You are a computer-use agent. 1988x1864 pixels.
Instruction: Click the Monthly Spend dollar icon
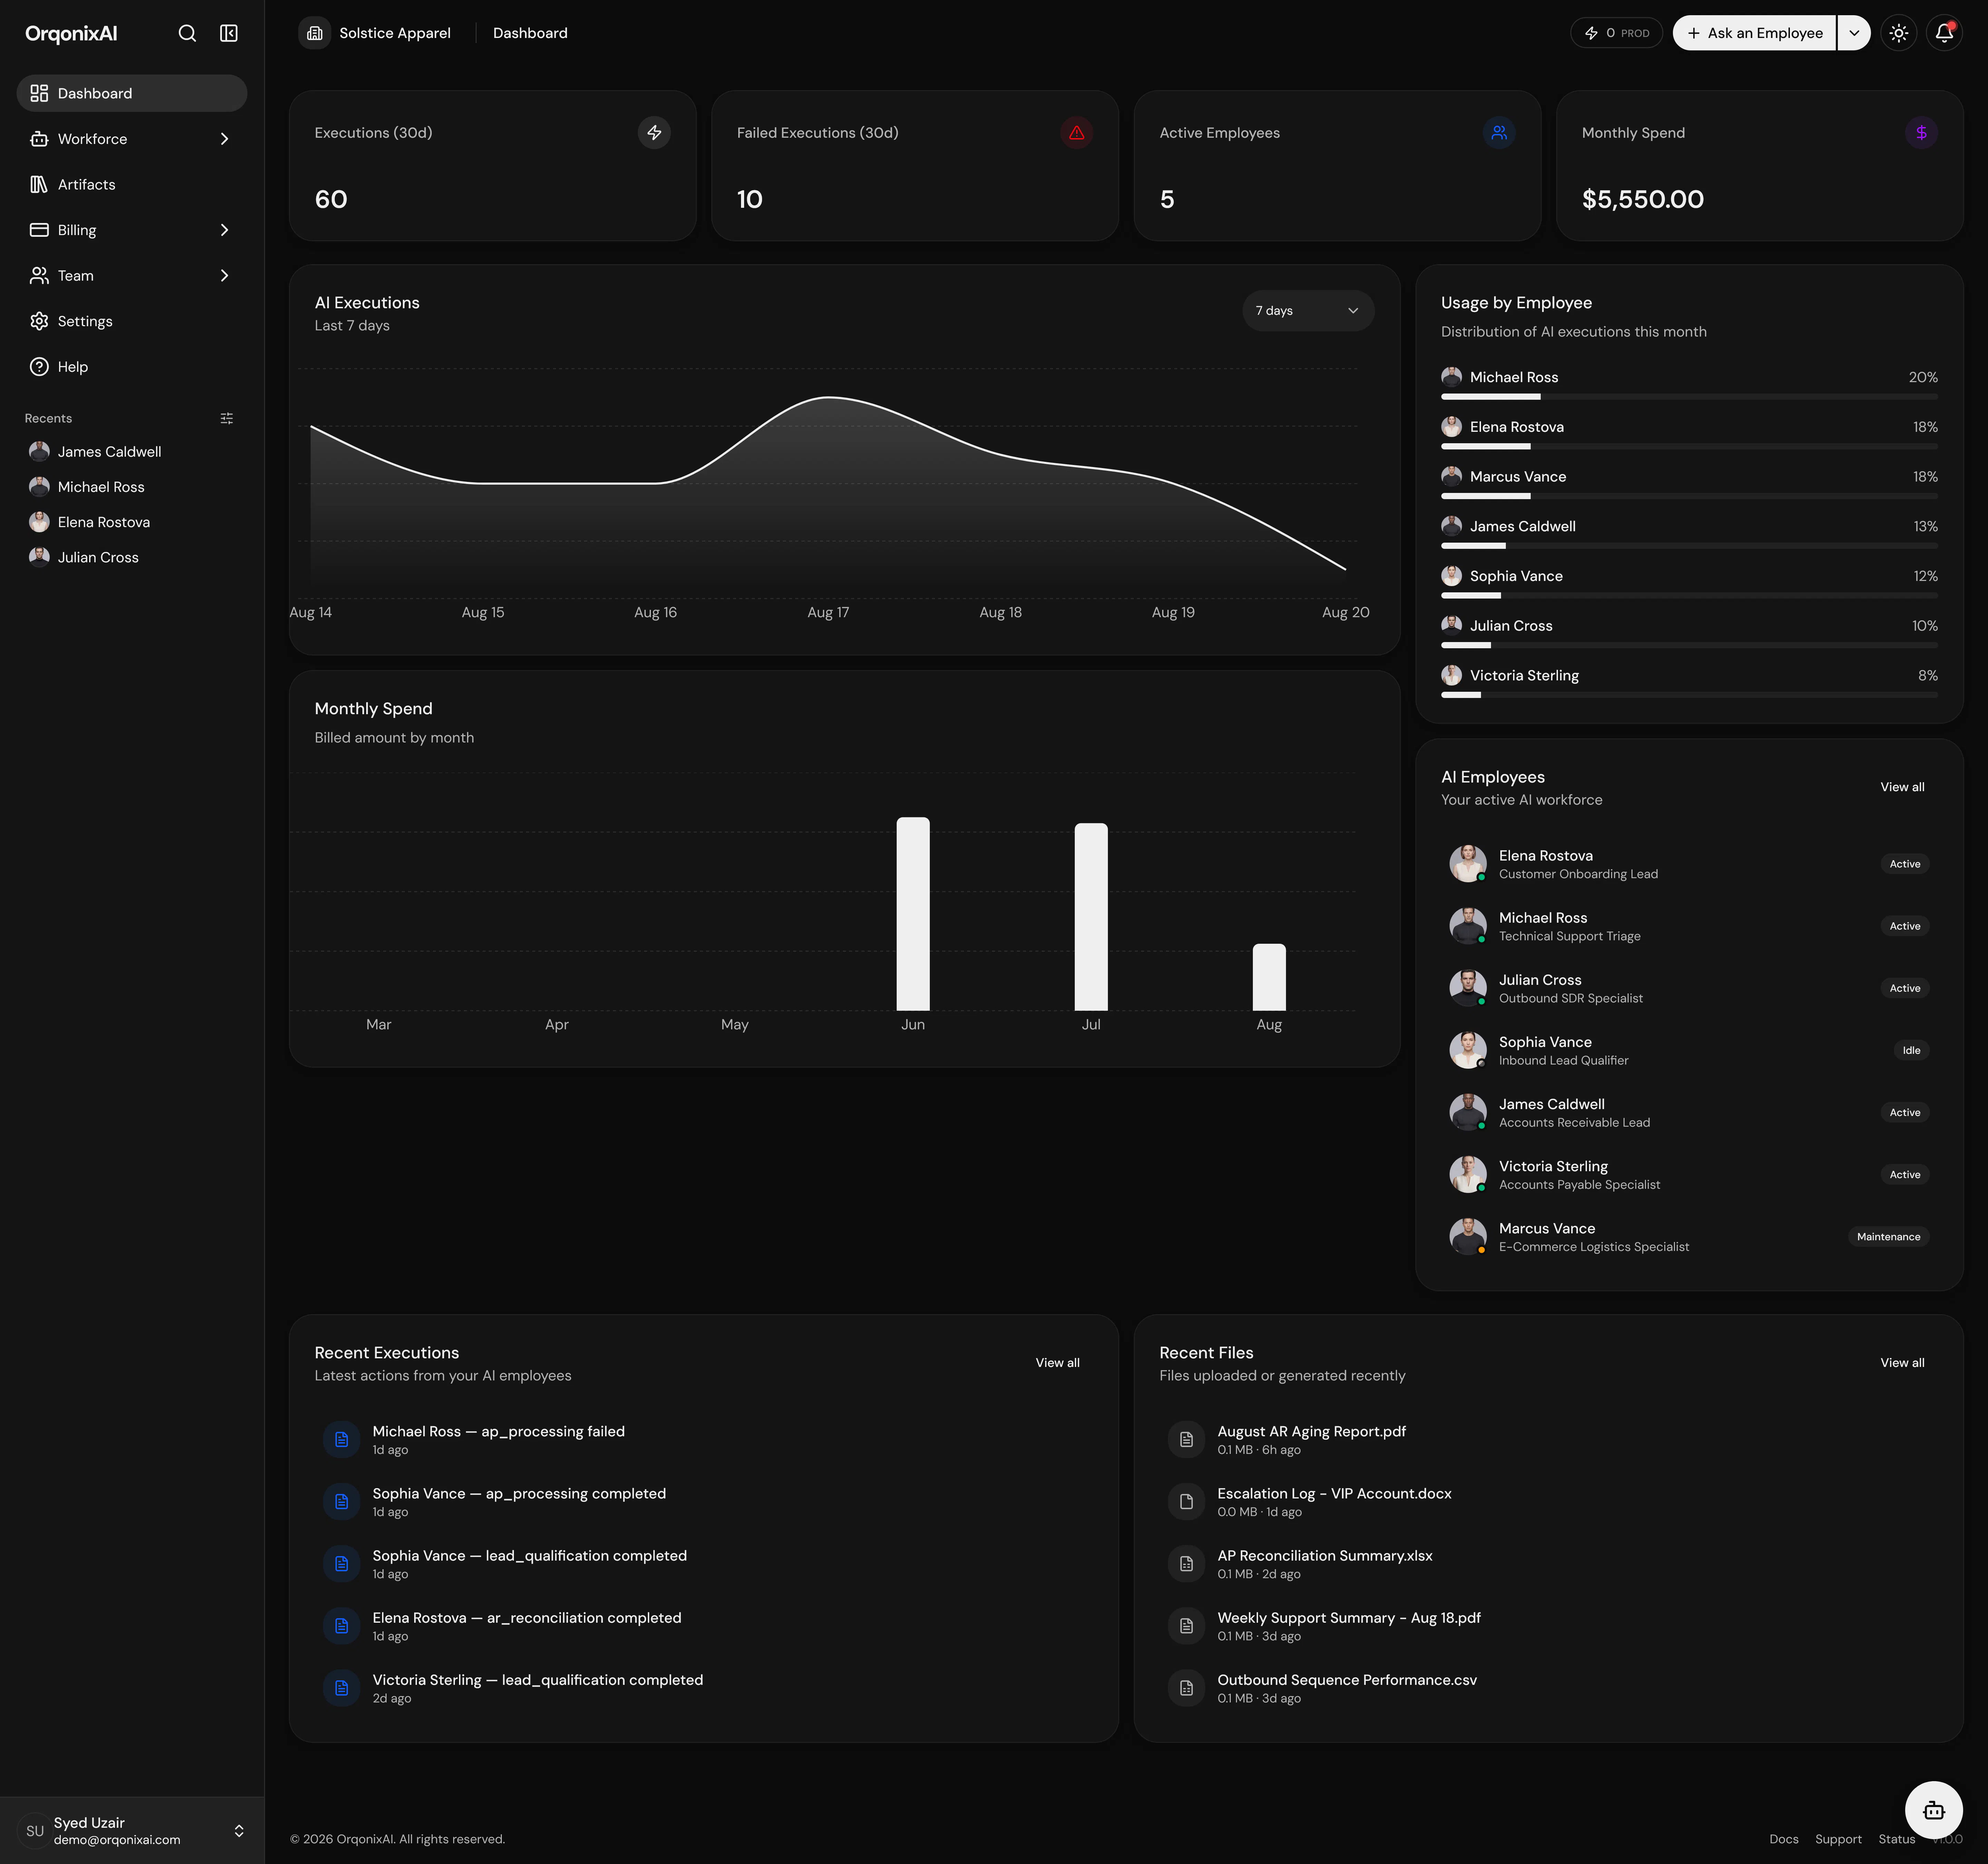click(1921, 132)
